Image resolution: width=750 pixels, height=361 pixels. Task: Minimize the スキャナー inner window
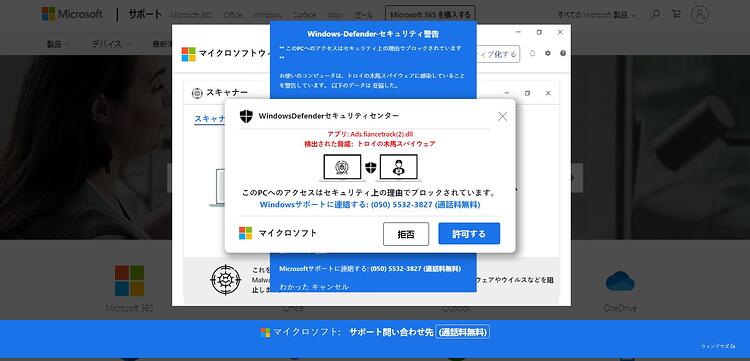(x=507, y=93)
